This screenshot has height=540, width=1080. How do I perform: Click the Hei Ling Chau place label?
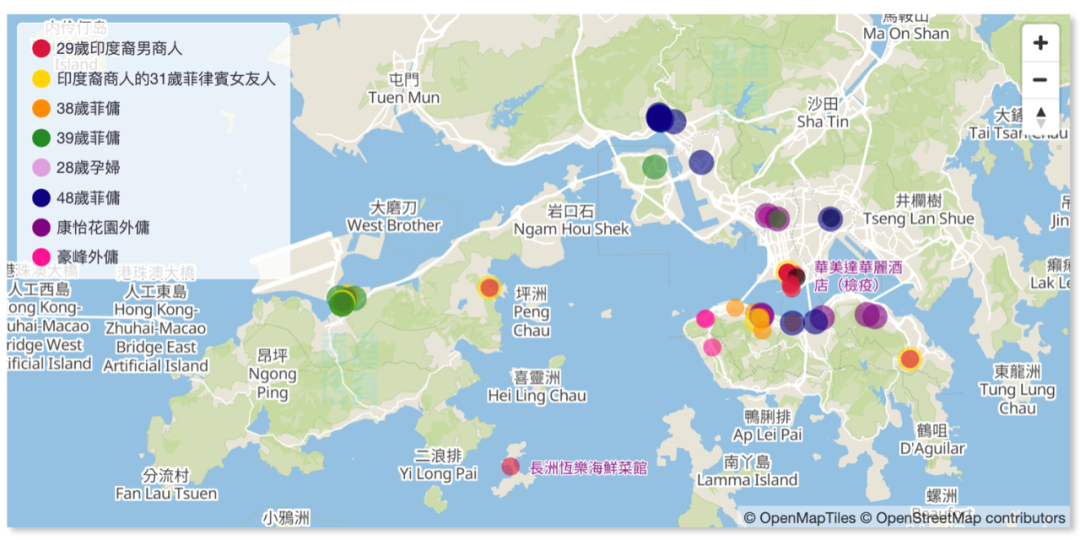(537, 387)
